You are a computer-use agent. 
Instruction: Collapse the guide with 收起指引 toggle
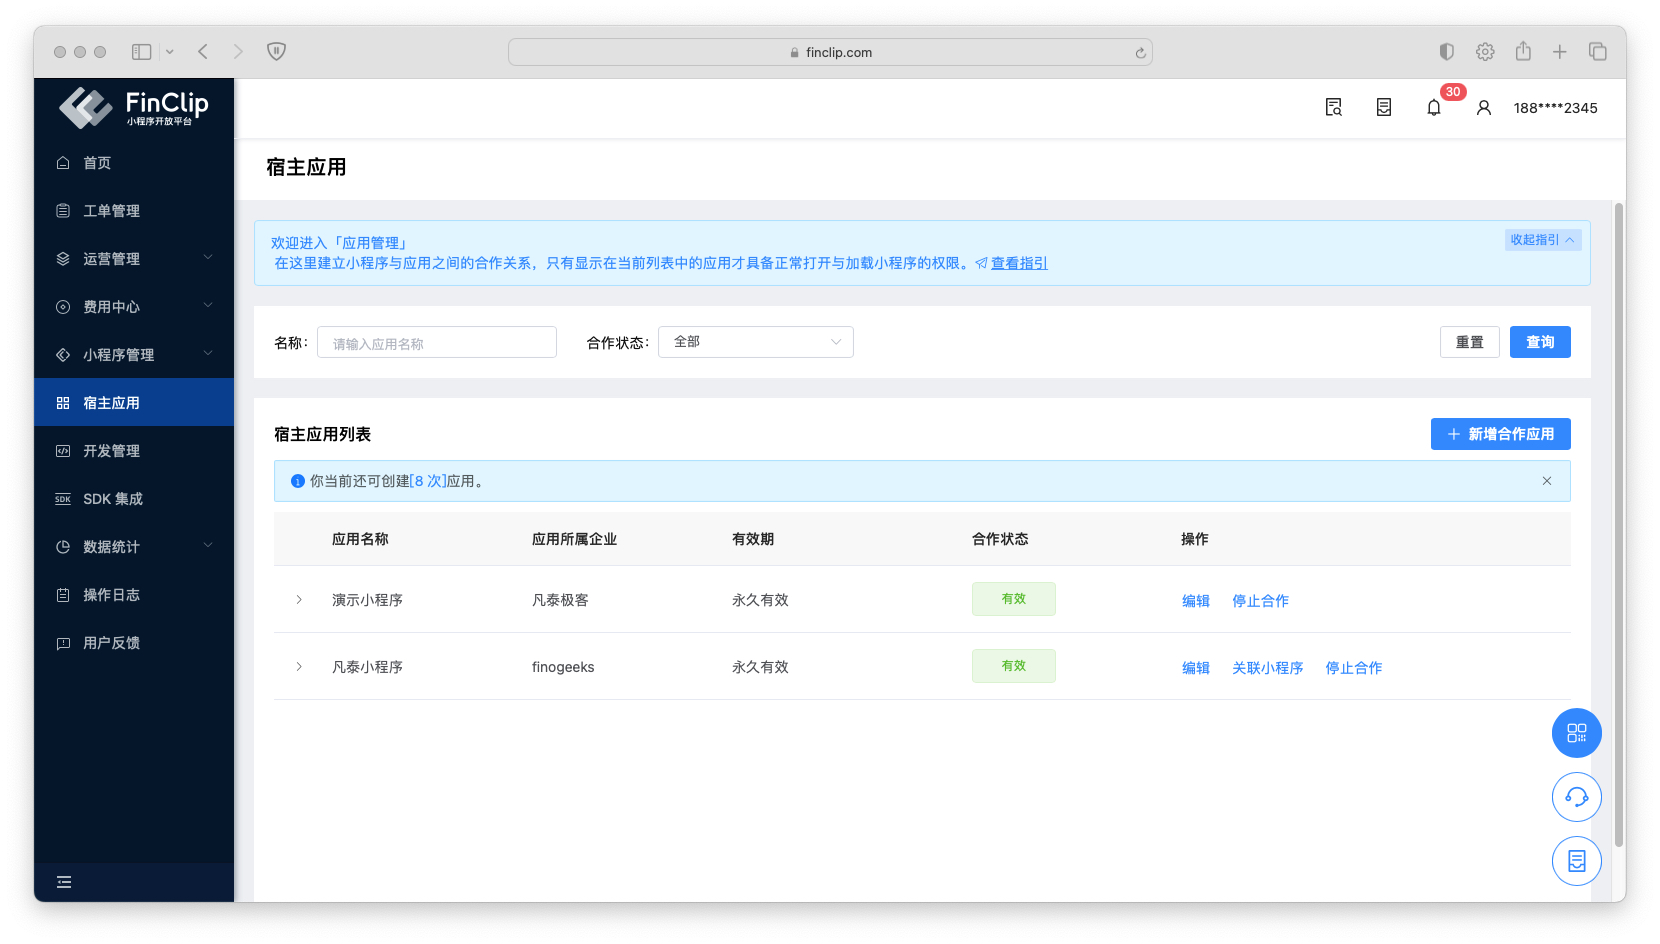click(1542, 240)
